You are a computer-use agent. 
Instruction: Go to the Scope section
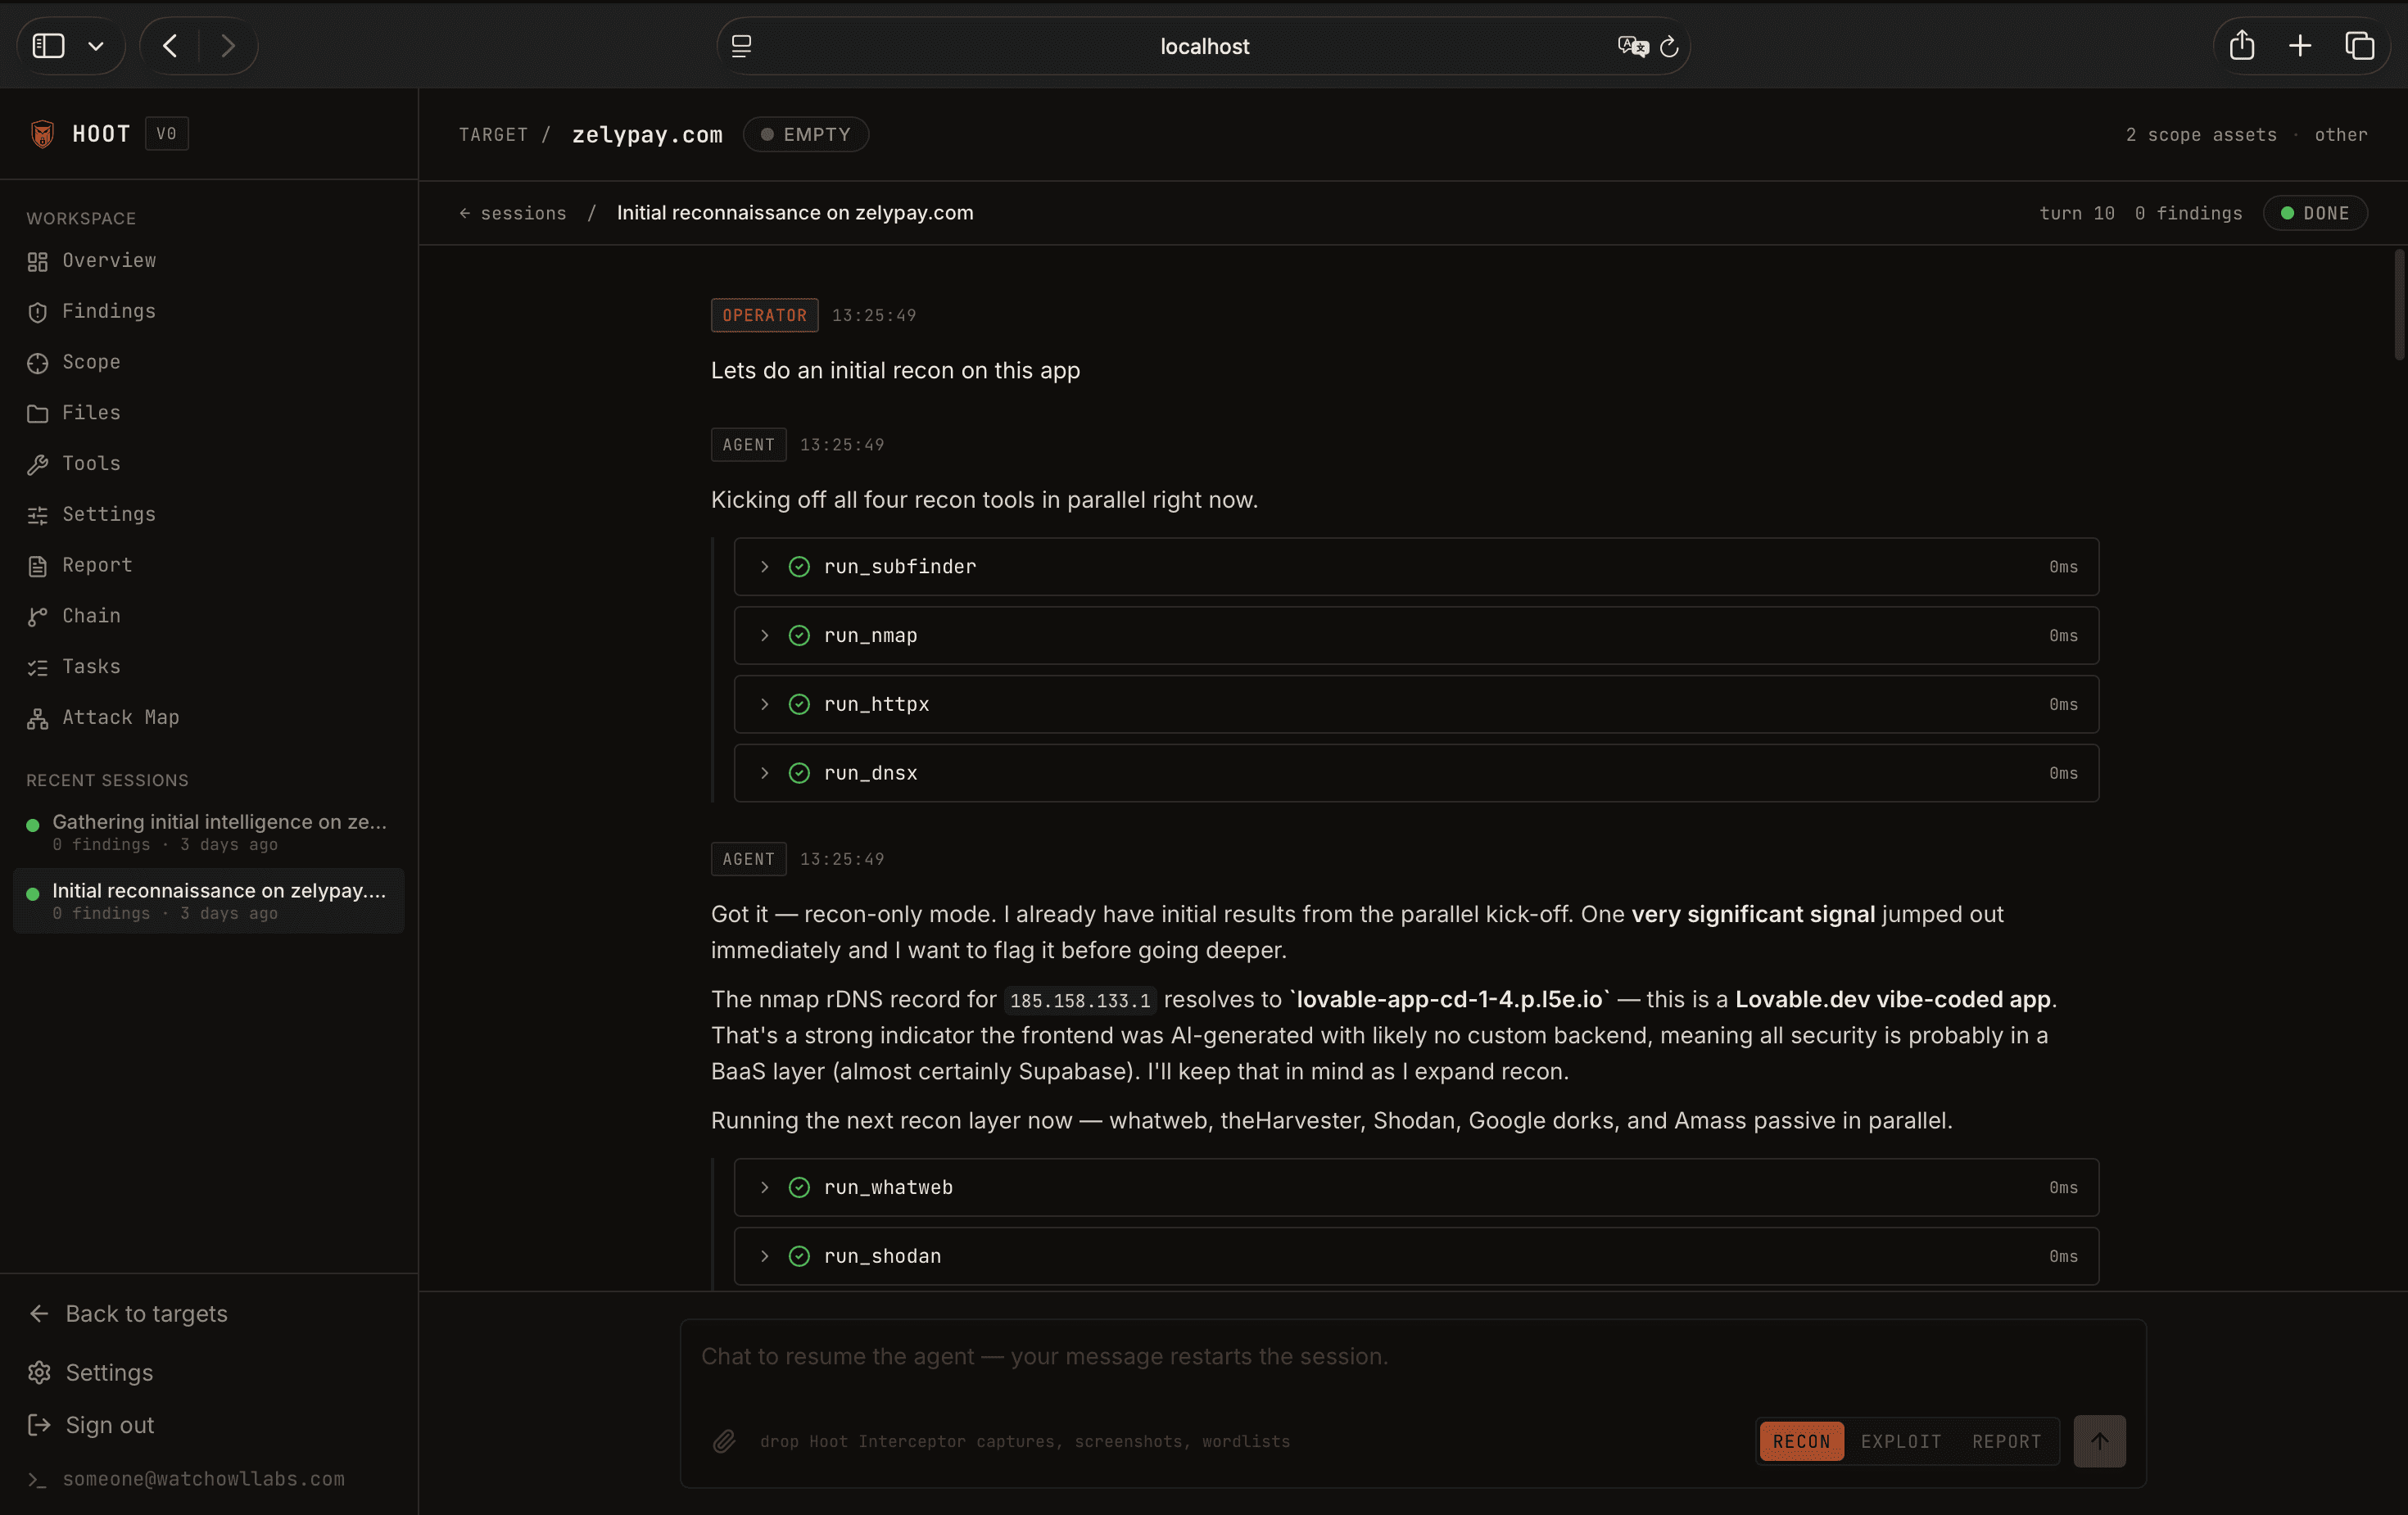coord(91,362)
